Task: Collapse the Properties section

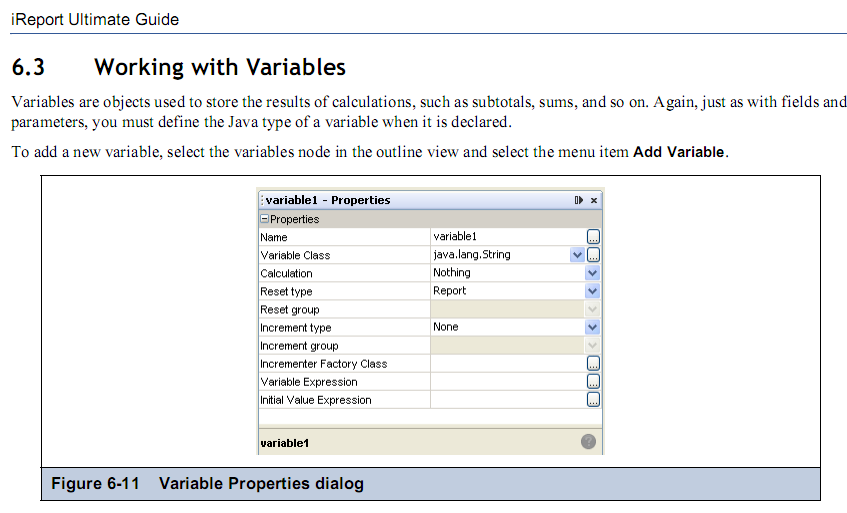Action: [264, 219]
